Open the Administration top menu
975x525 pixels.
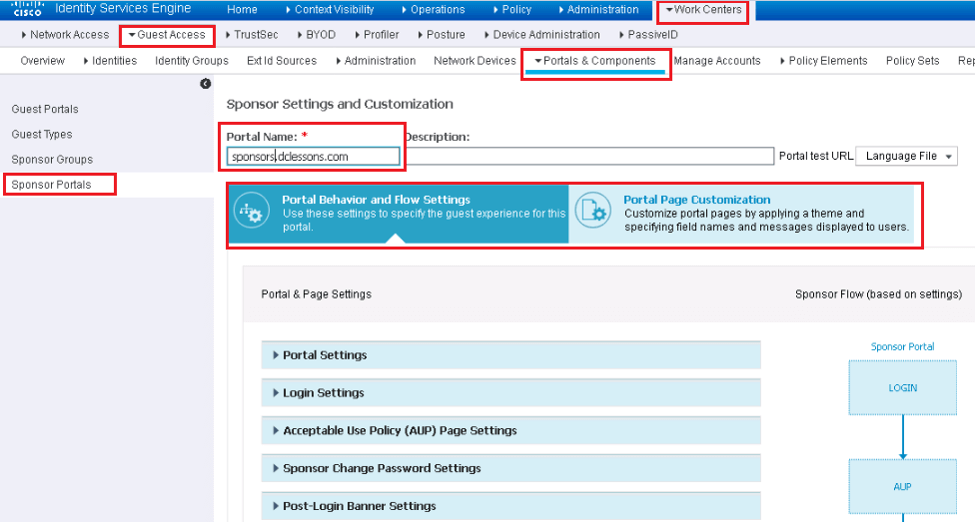coord(598,9)
